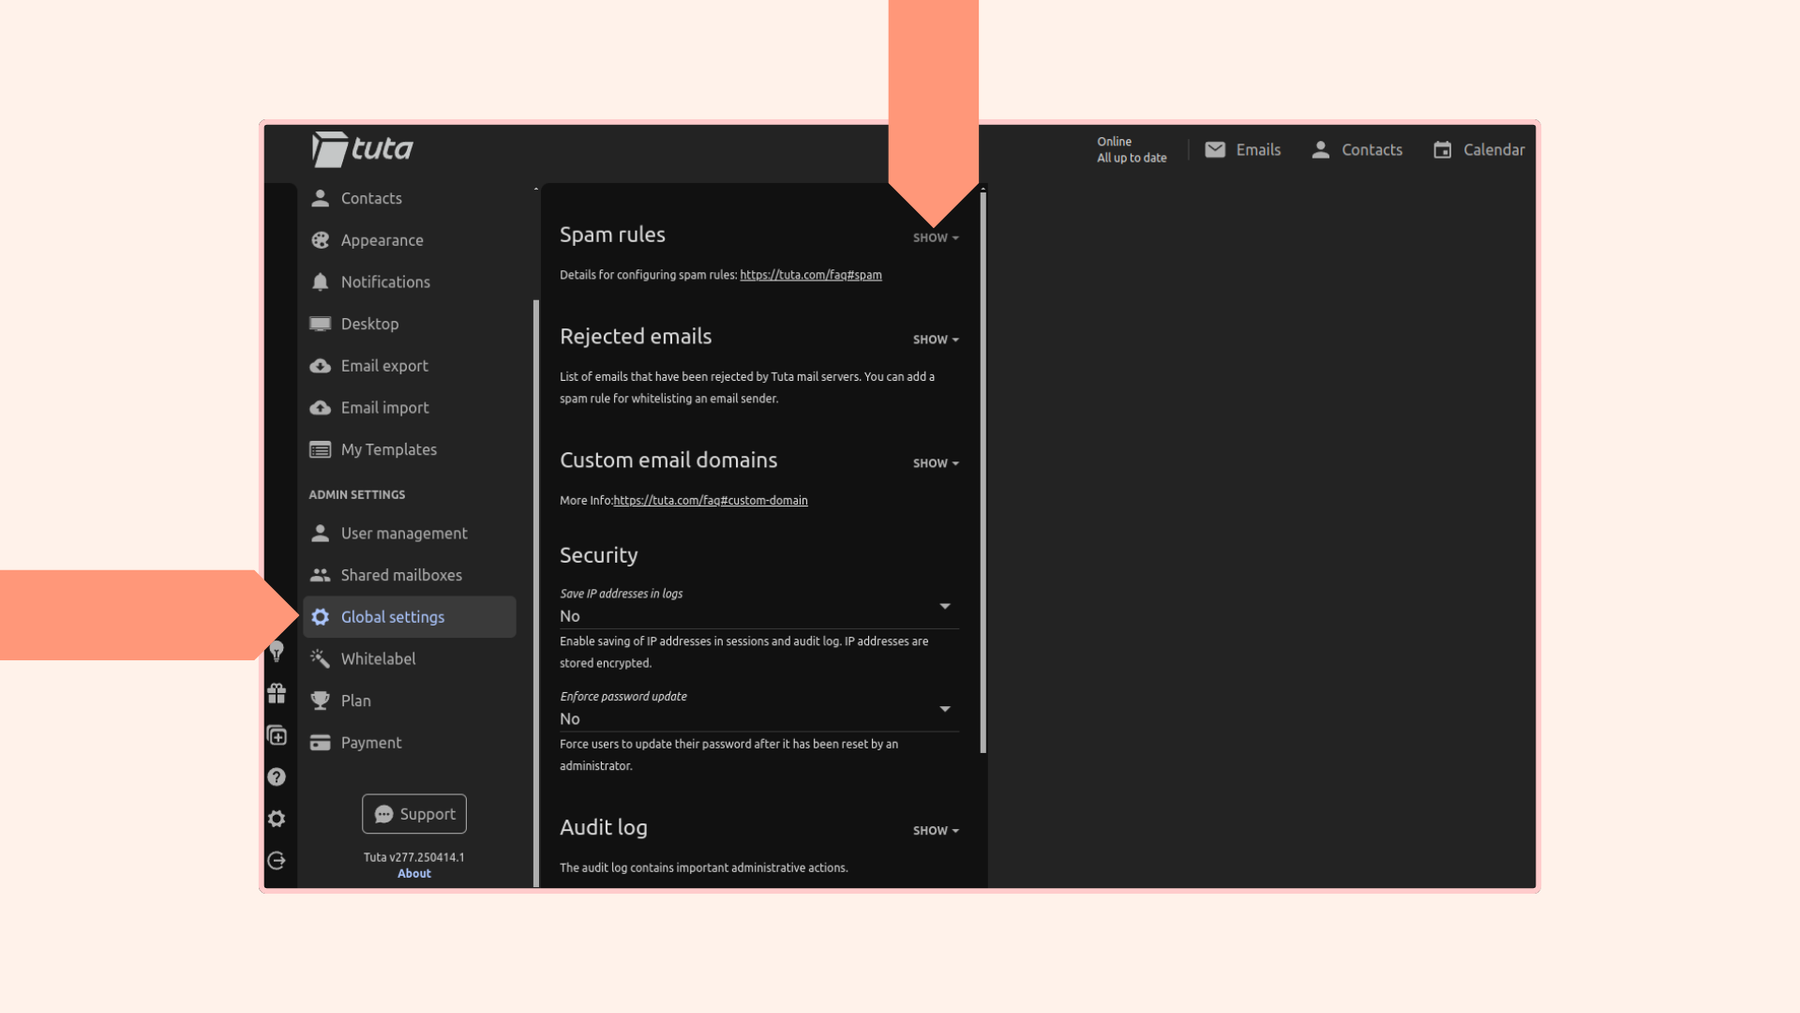Click the lightbulb icon in the left rail
The width and height of the screenshot is (1800, 1013).
point(277,652)
